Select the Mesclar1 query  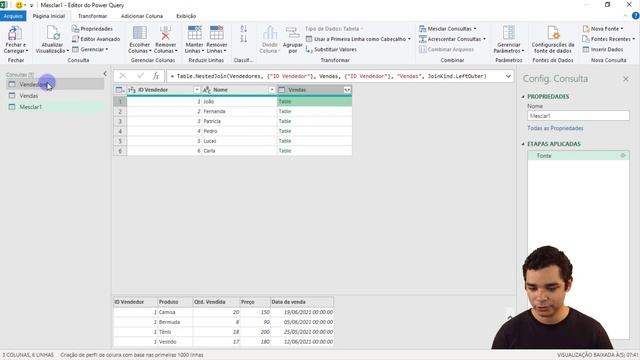coord(55,107)
